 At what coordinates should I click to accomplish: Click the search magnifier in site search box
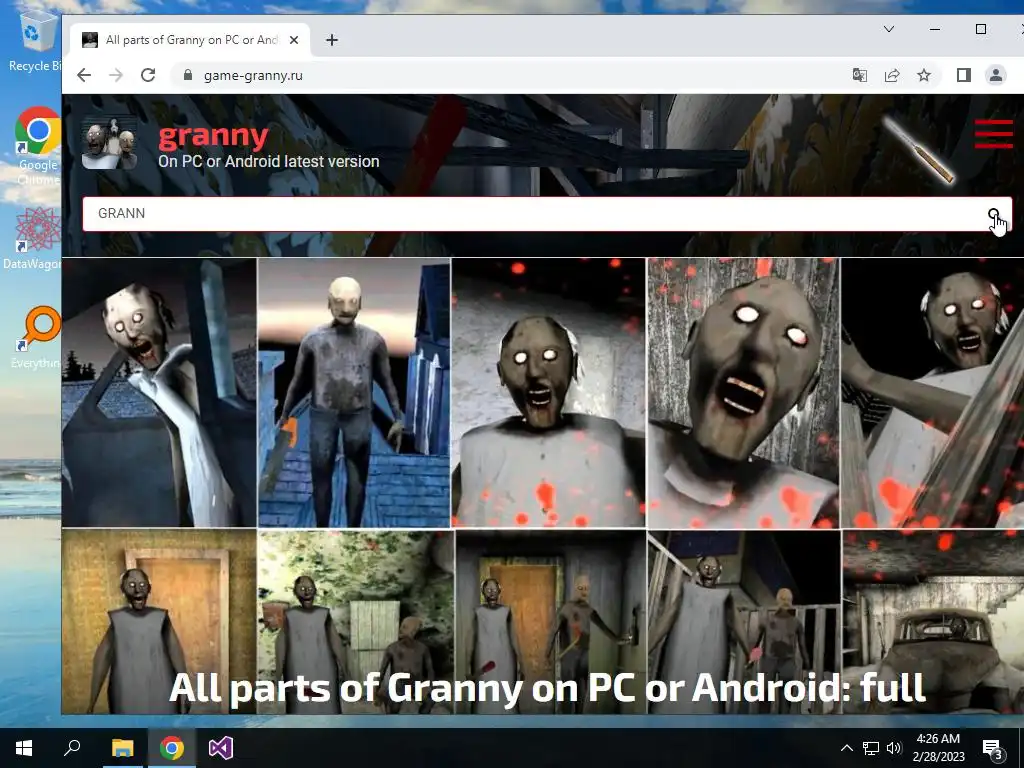(x=993, y=214)
